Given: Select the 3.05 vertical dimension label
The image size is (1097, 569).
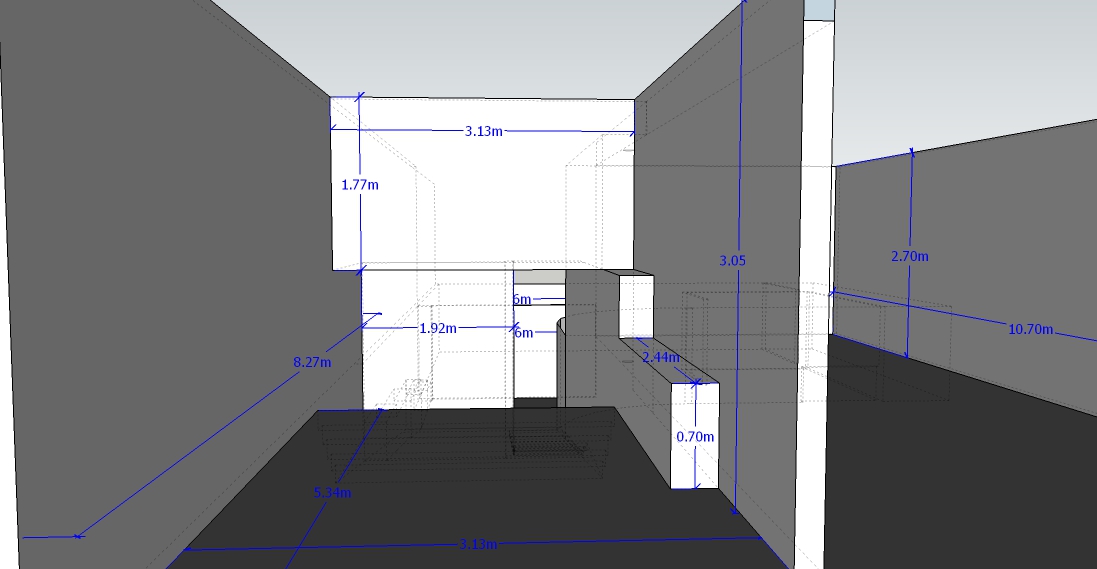Looking at the screenshot, I should (x=731, y=260).
